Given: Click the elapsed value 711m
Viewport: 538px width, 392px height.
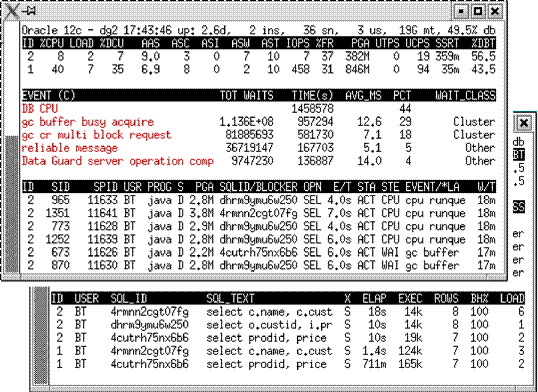Looking at the screenshot, I should click(375, 364).
